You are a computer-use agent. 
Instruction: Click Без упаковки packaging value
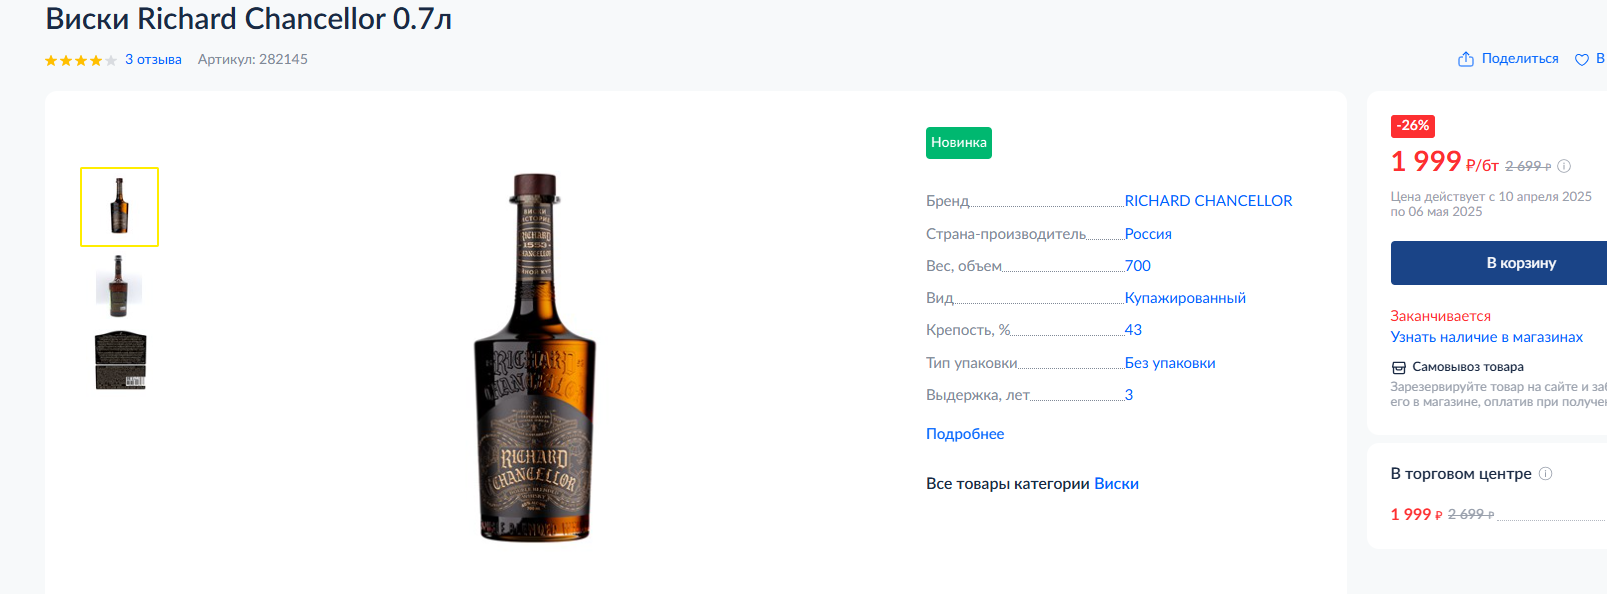click(1170, 362)
